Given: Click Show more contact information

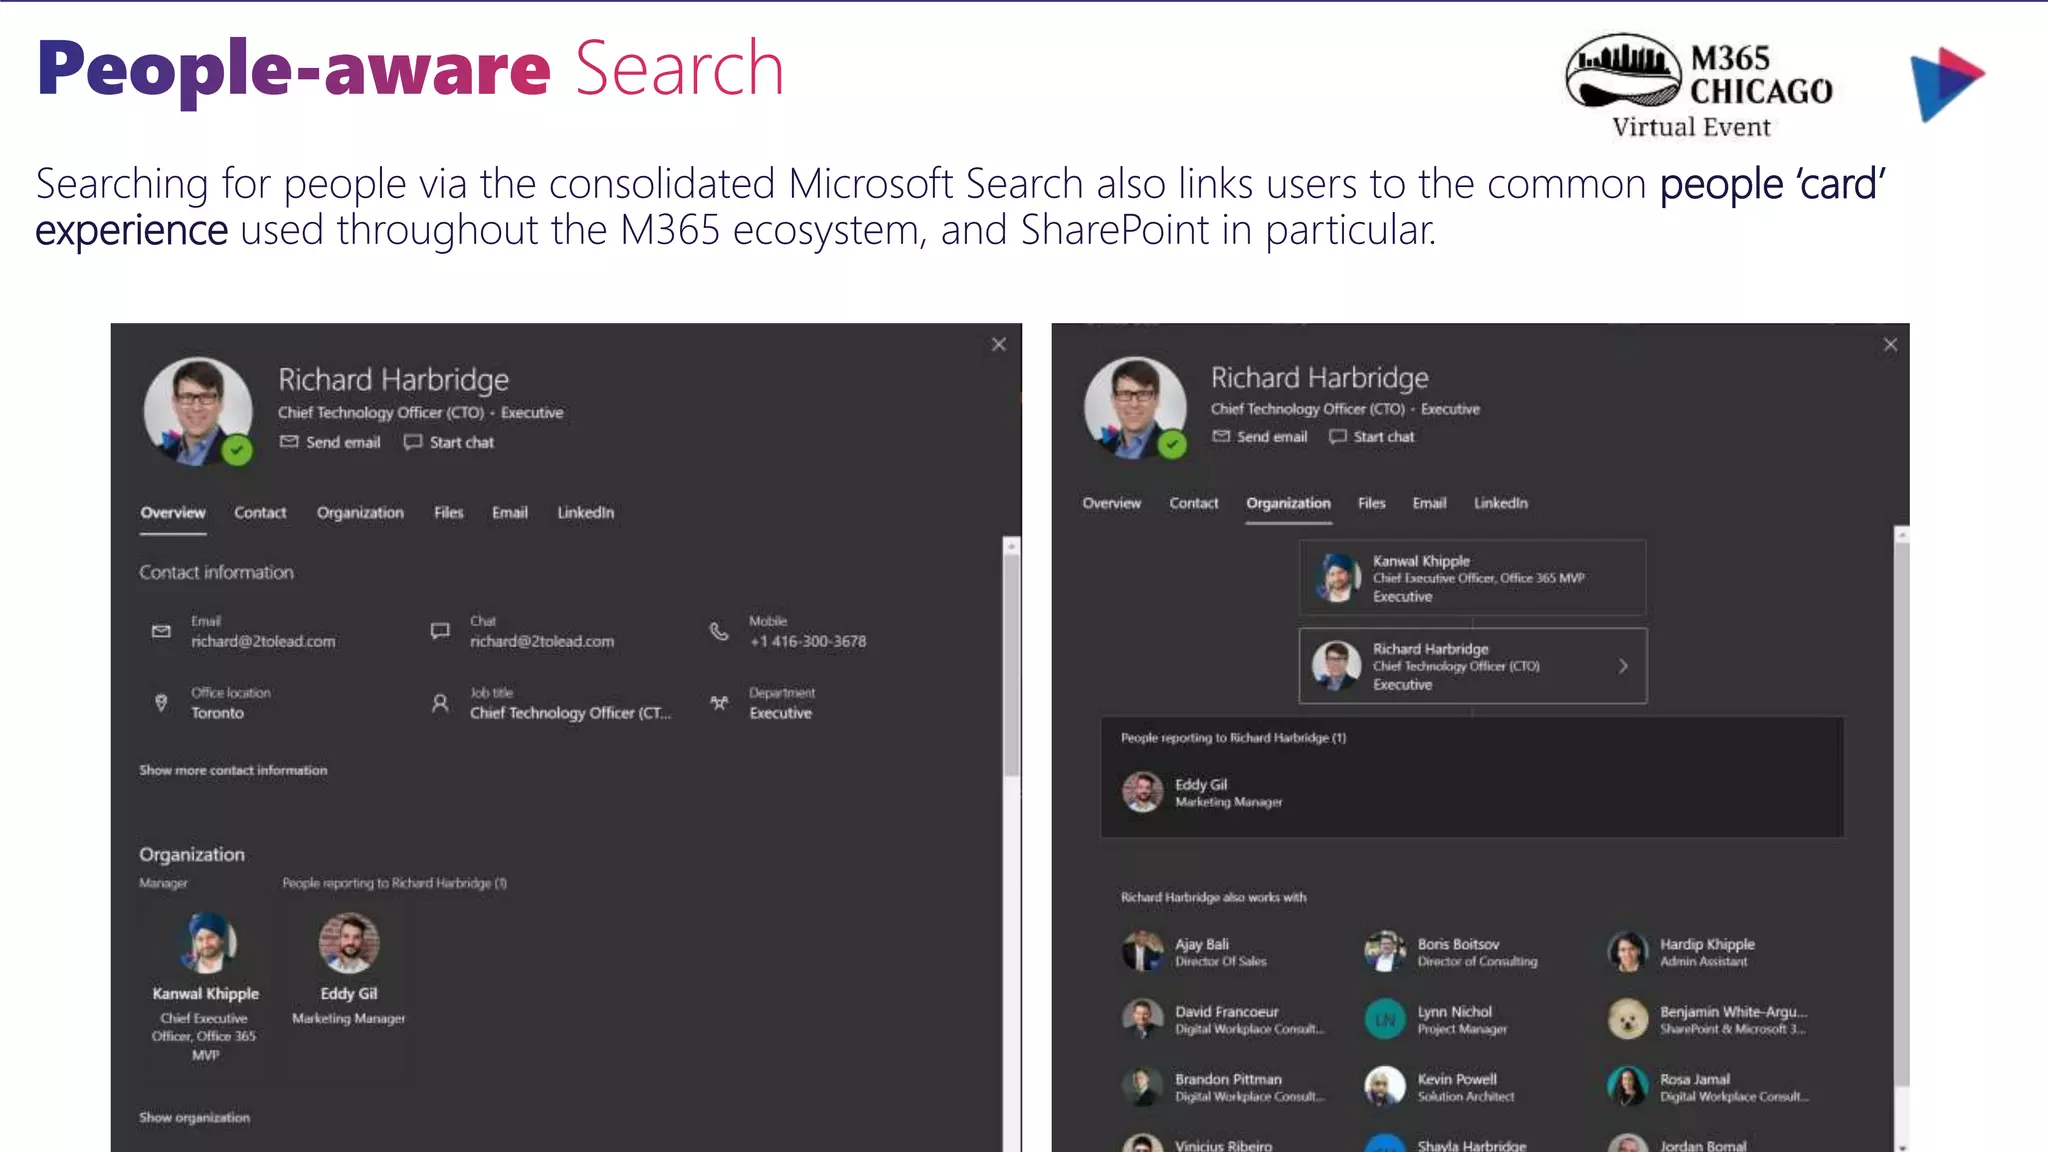Looking at the screenshot, I should click(233, 770).
